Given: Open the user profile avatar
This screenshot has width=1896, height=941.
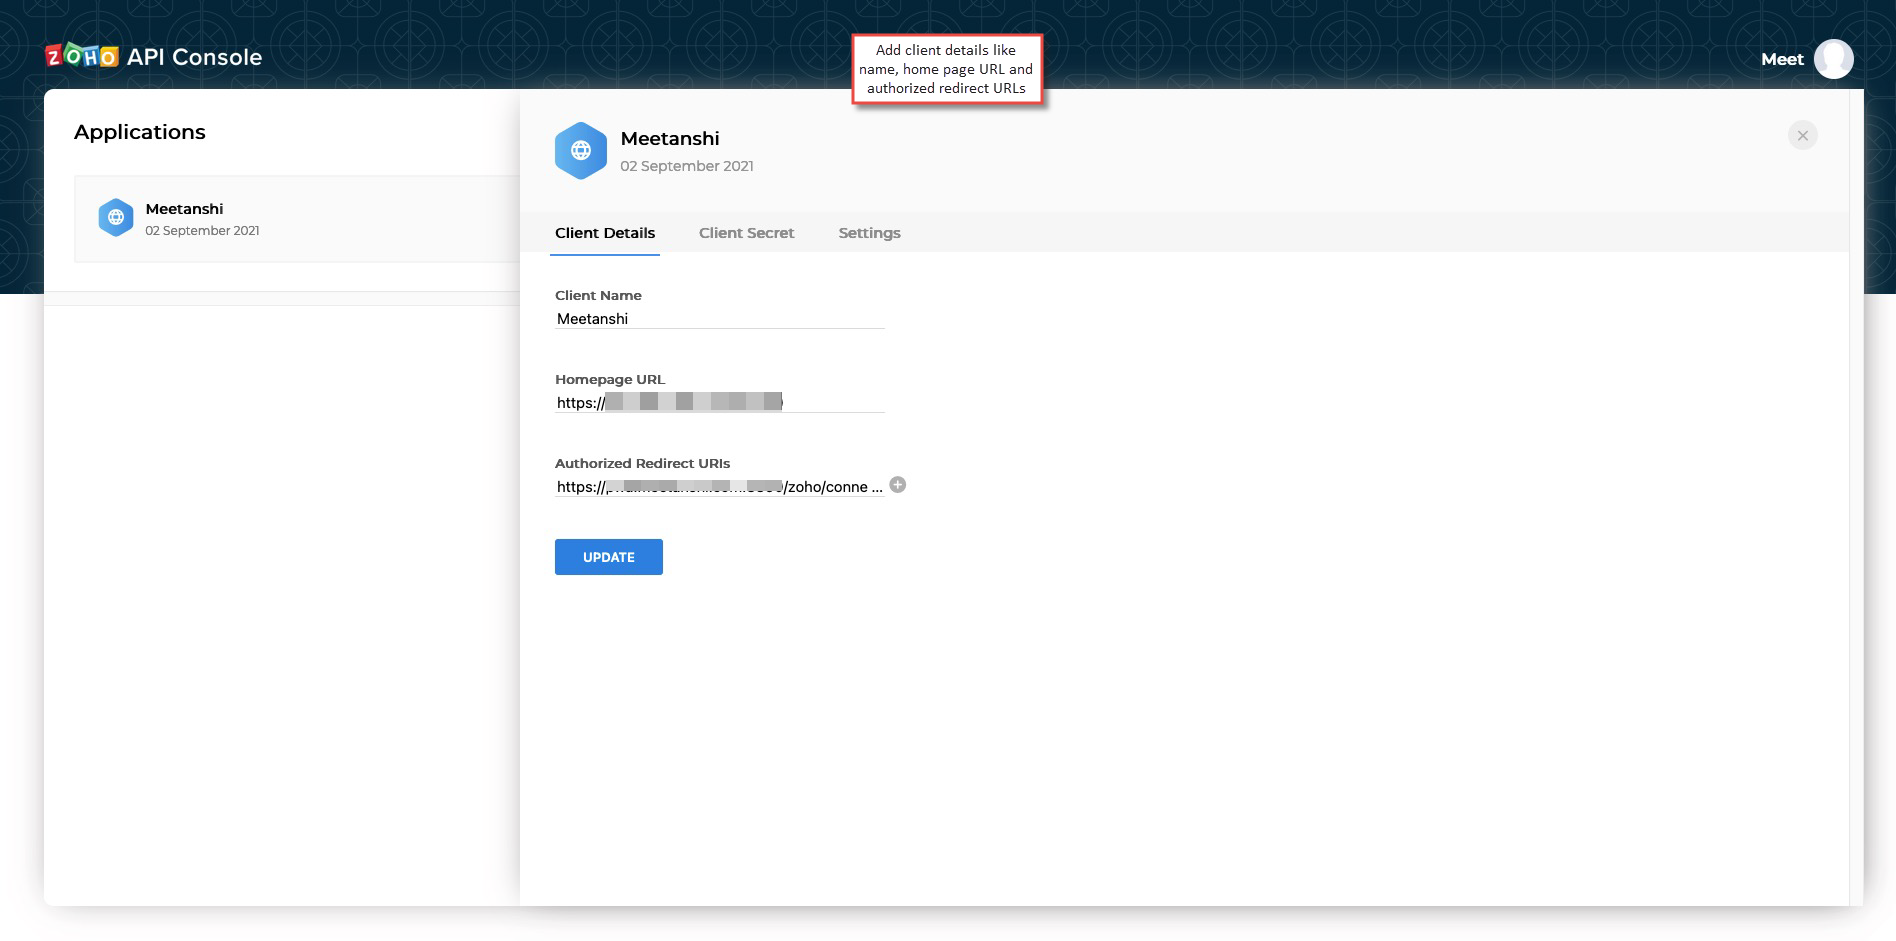Looking at the screenshot, I should [x=1834, y=59].
